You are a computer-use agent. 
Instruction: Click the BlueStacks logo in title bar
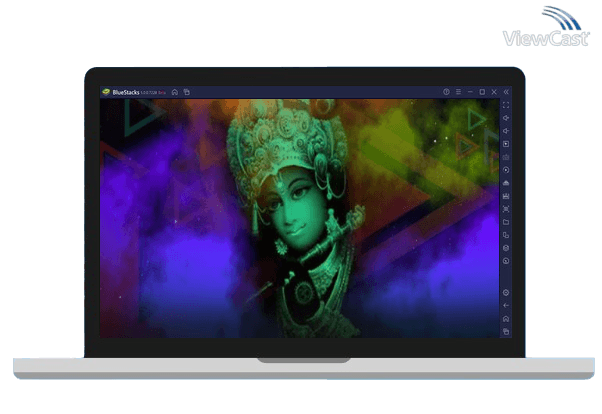coord(106,92)
